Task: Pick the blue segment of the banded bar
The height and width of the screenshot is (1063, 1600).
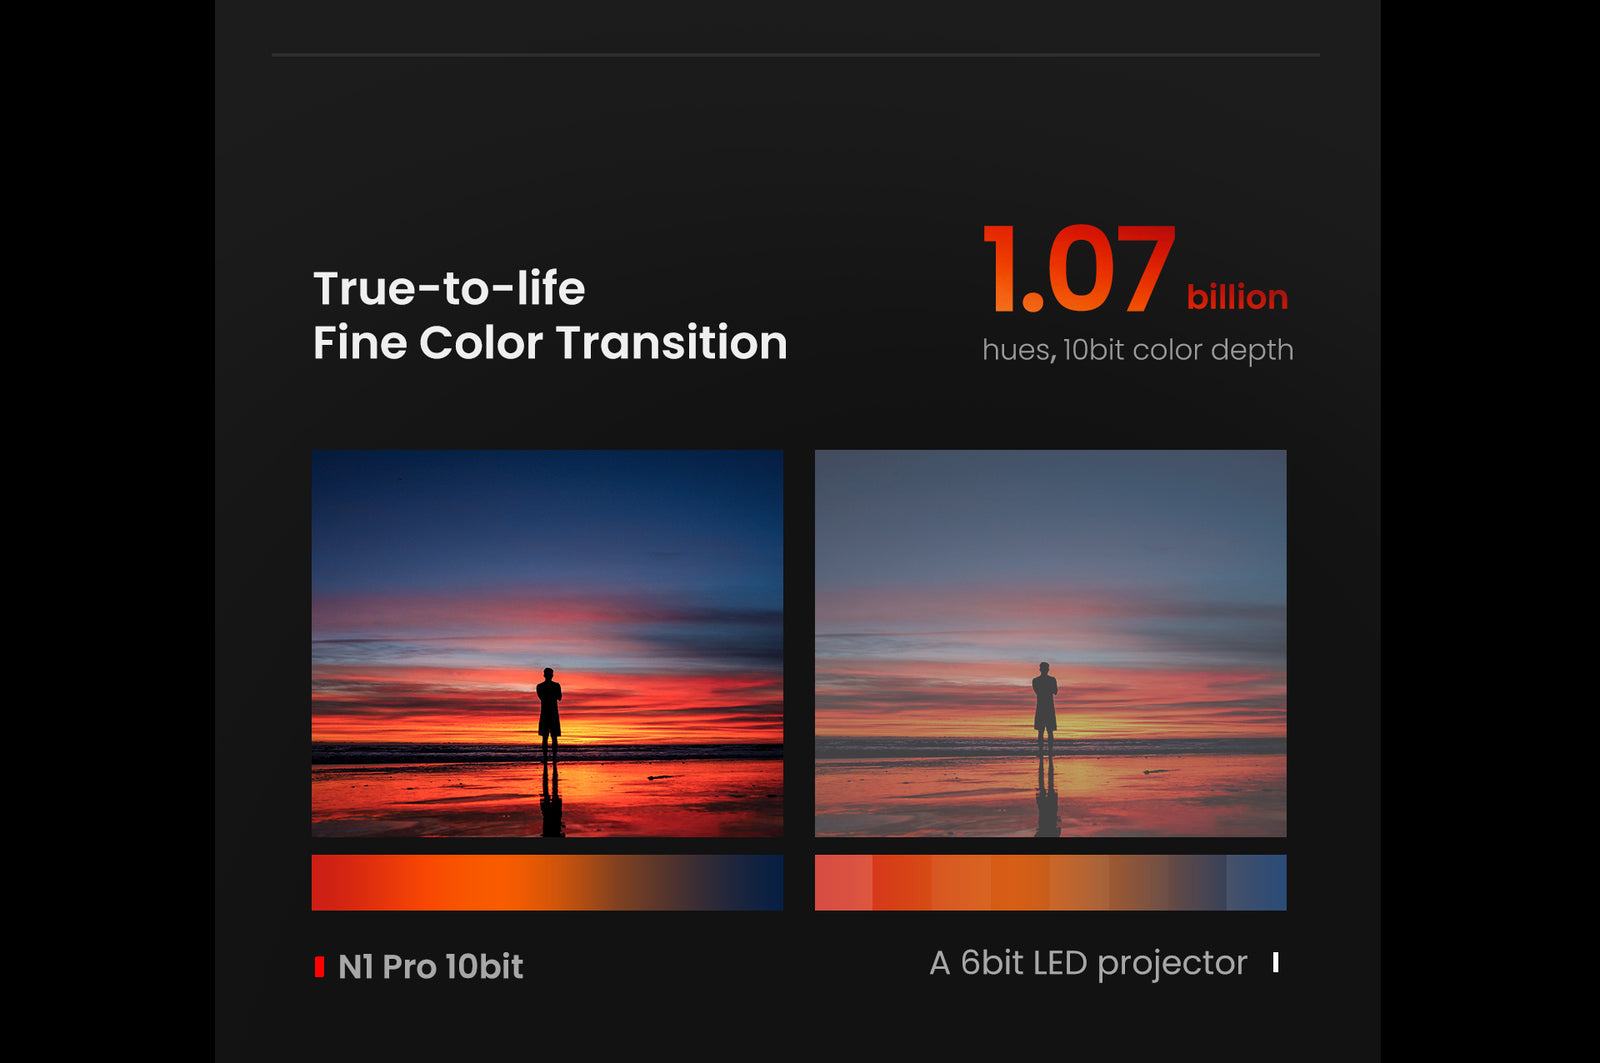Action: 1256,882
